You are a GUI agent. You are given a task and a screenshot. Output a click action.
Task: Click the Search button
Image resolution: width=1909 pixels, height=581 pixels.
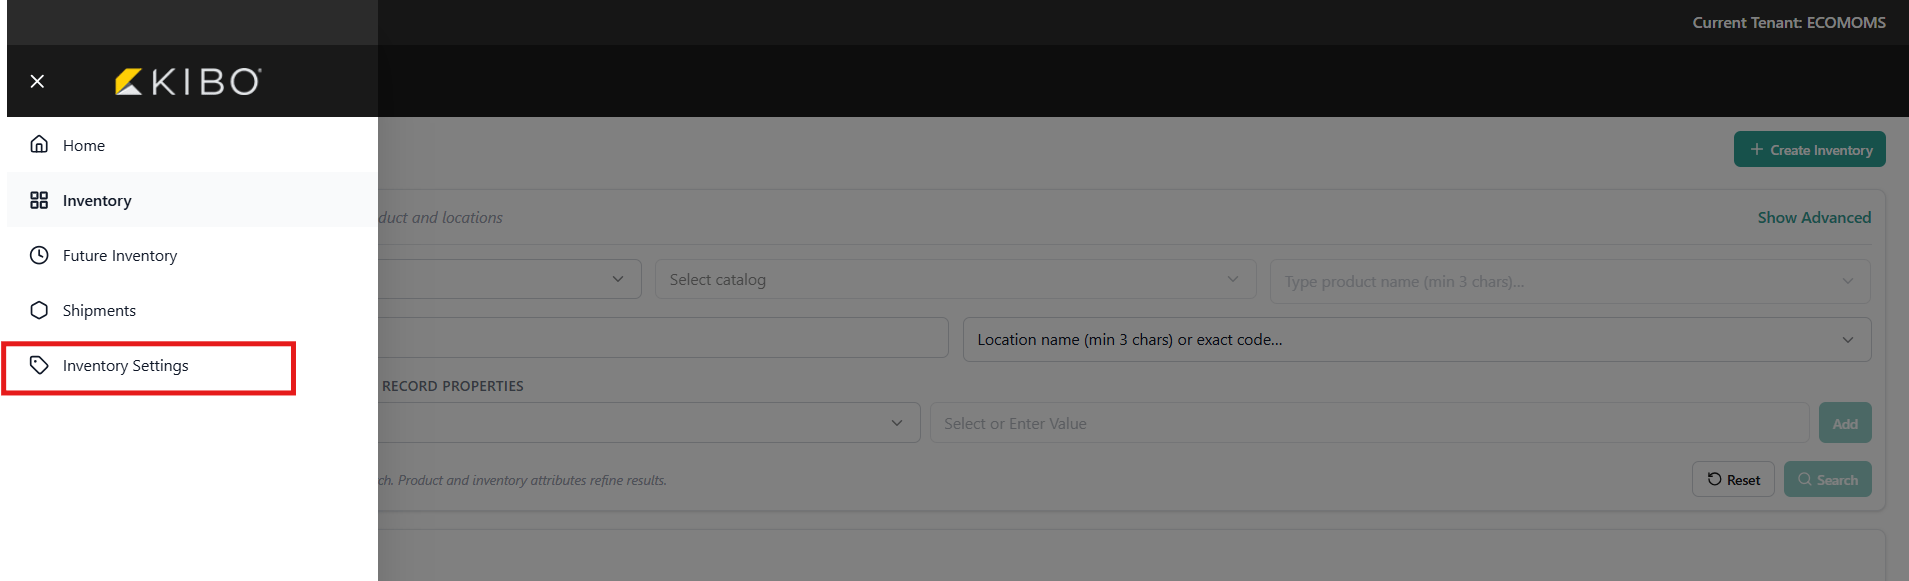[x=1827, y=479]
